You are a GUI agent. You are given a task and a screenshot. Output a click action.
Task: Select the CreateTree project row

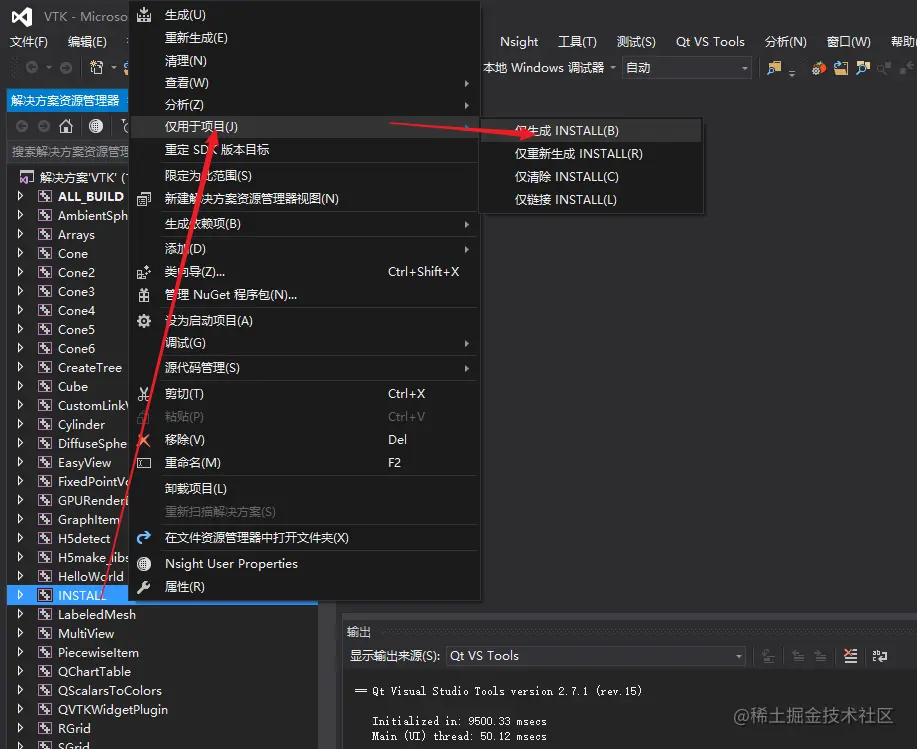click(x=68, y=367)
